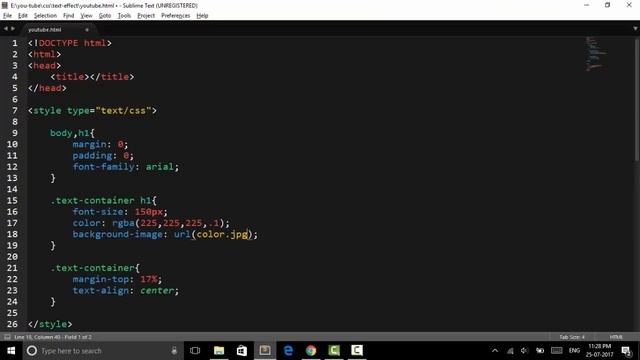
Task: Close the youtube.html tab via its dot
Action: [x=87, y=30]
